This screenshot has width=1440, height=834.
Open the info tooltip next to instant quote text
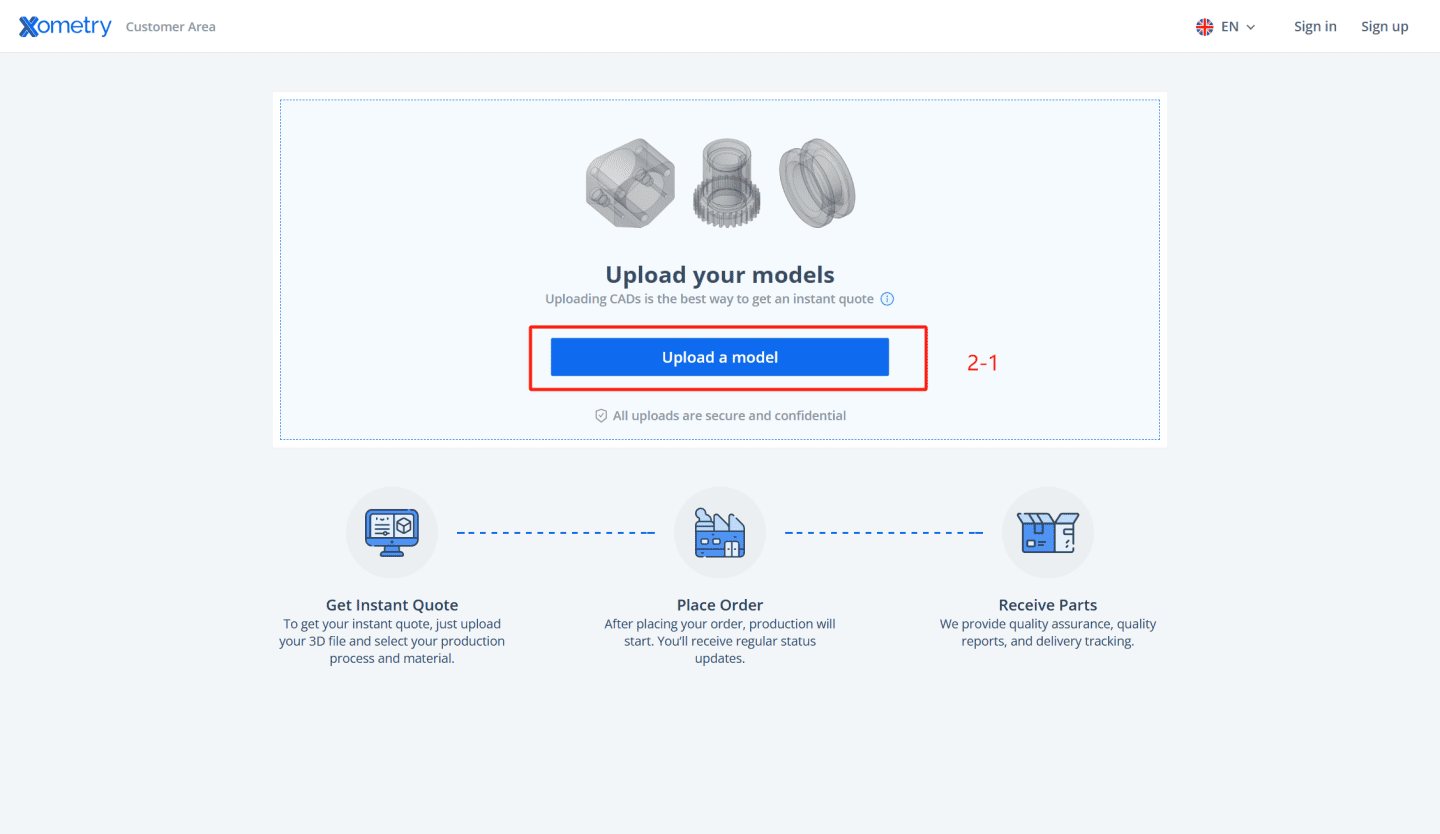click(888, 298)
